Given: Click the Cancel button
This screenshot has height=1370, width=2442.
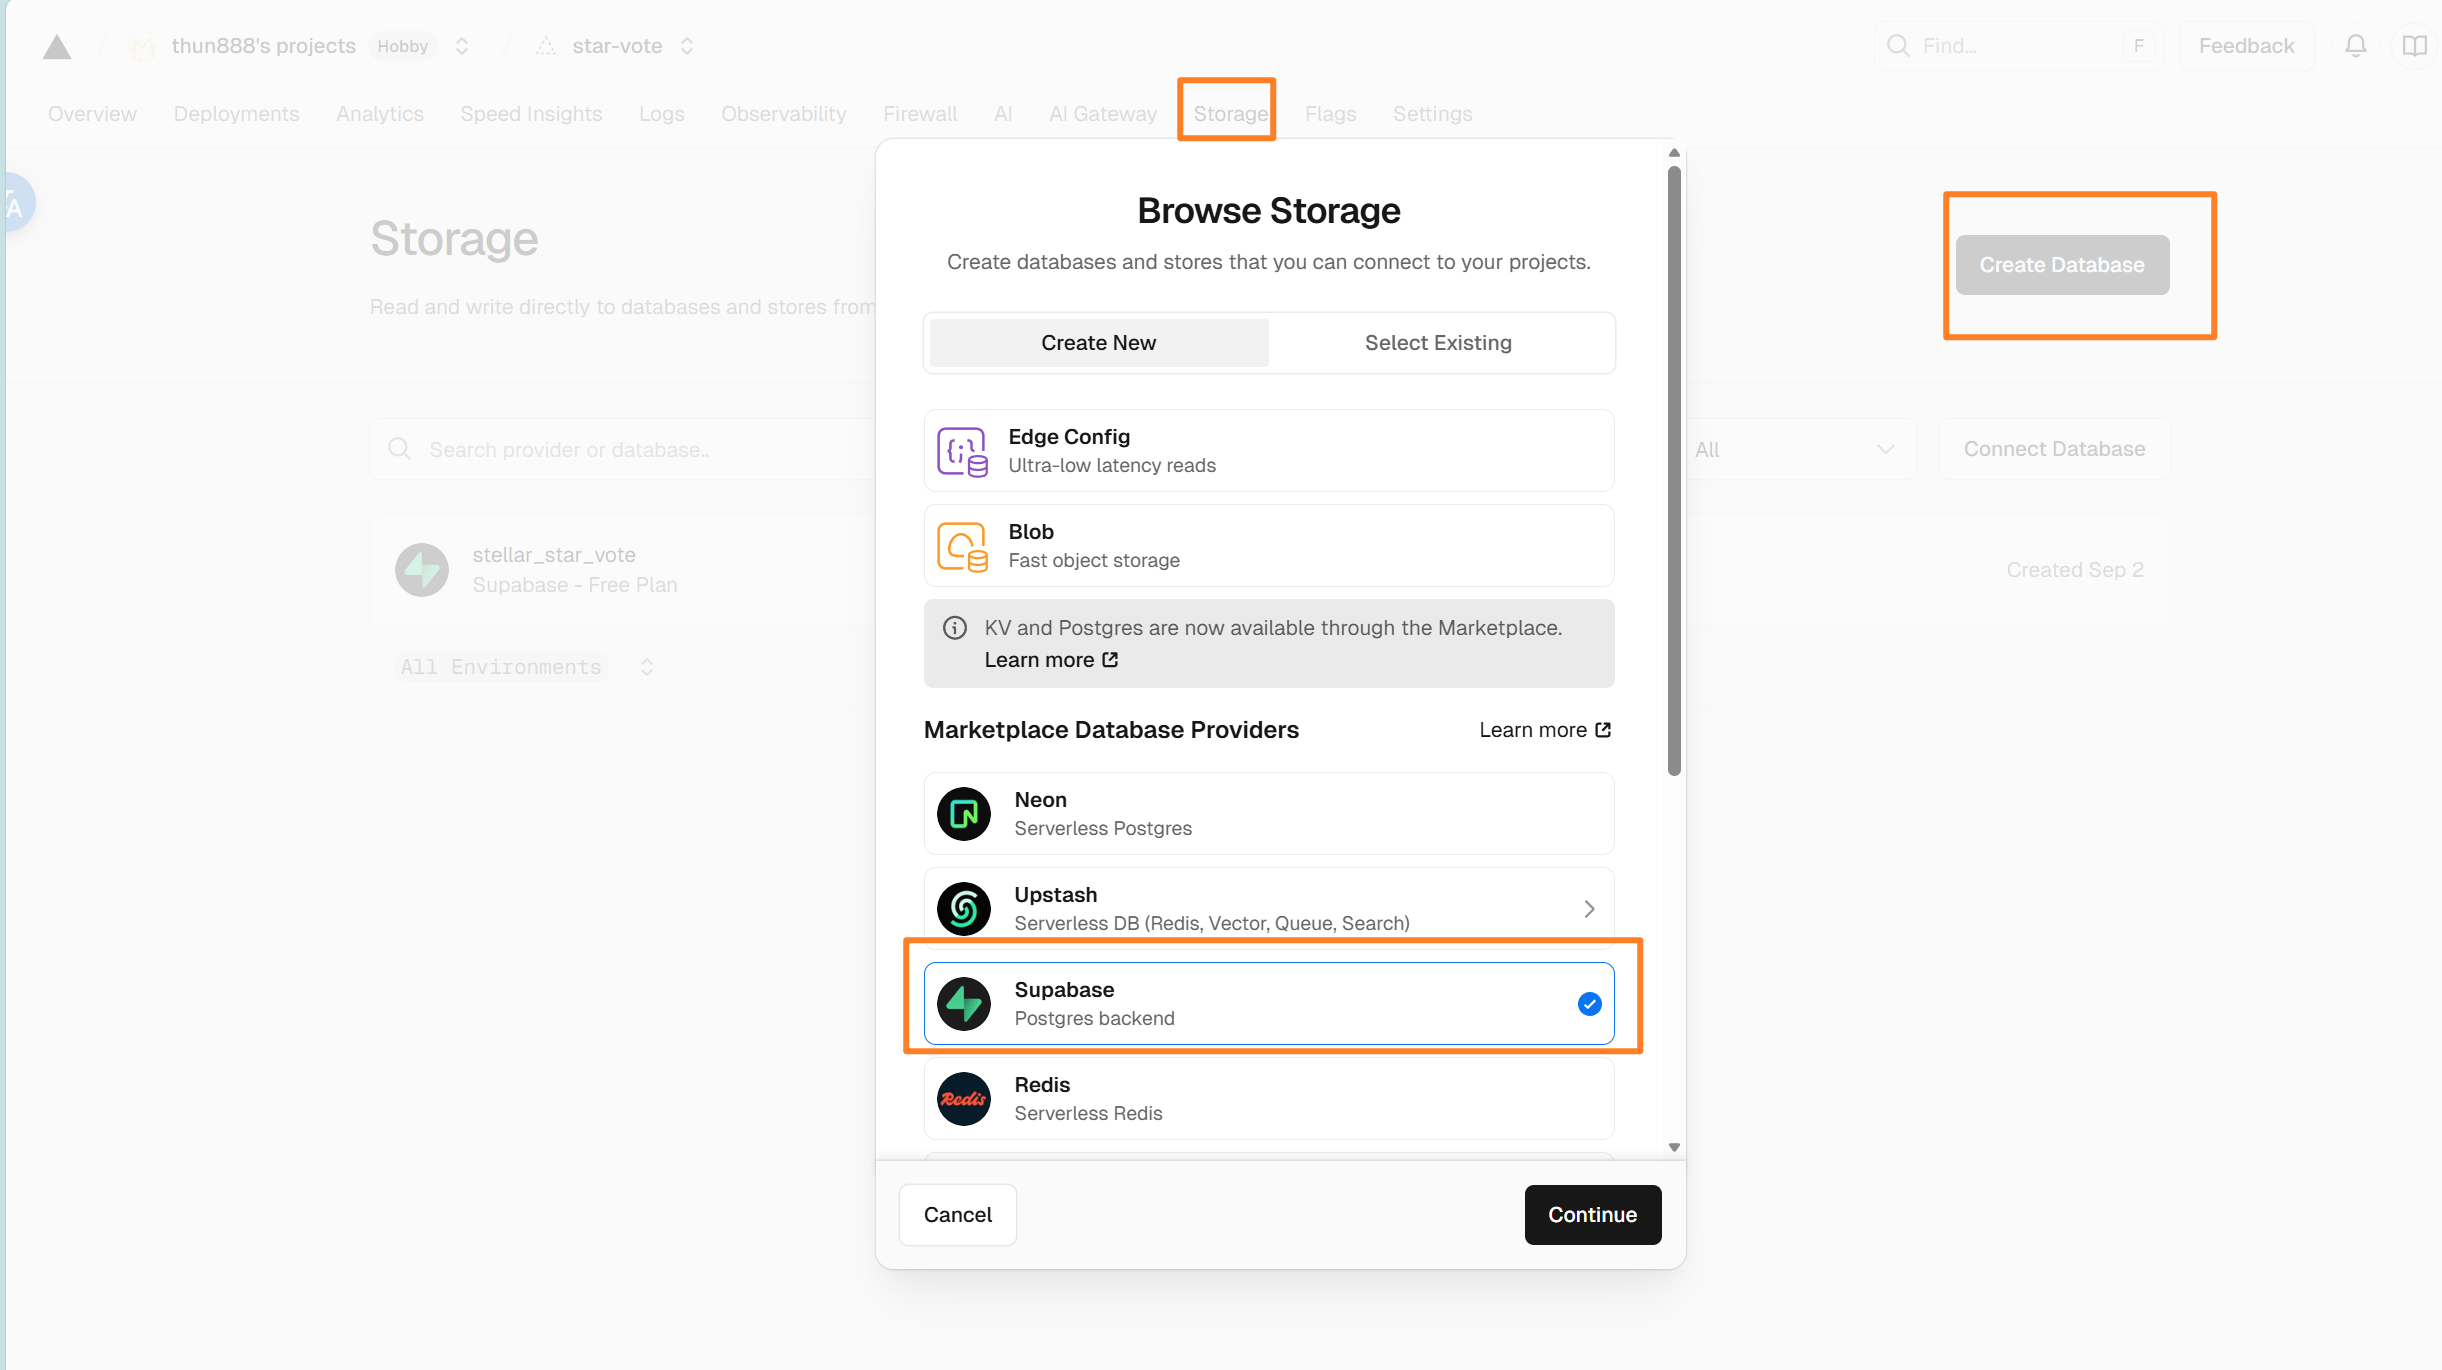Looking at the screenshot, I should [958, 1215].
